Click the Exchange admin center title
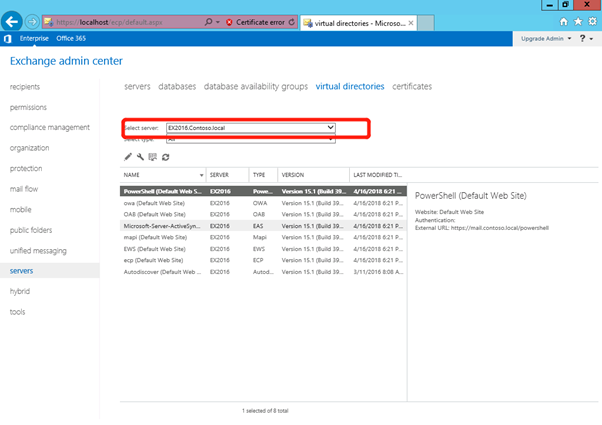The height and width of the screenshot is (425, 602). pos(66,61)
